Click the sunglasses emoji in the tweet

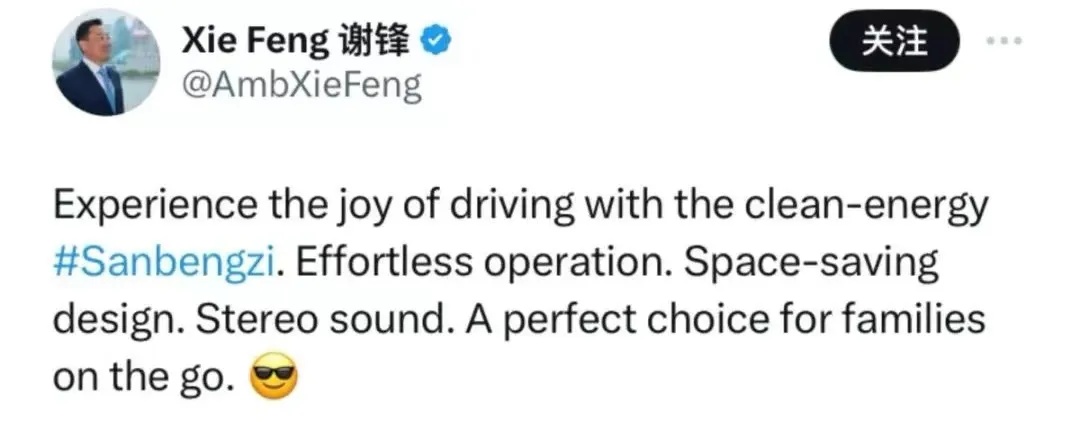pyautogui.click(x=274, y=380)
